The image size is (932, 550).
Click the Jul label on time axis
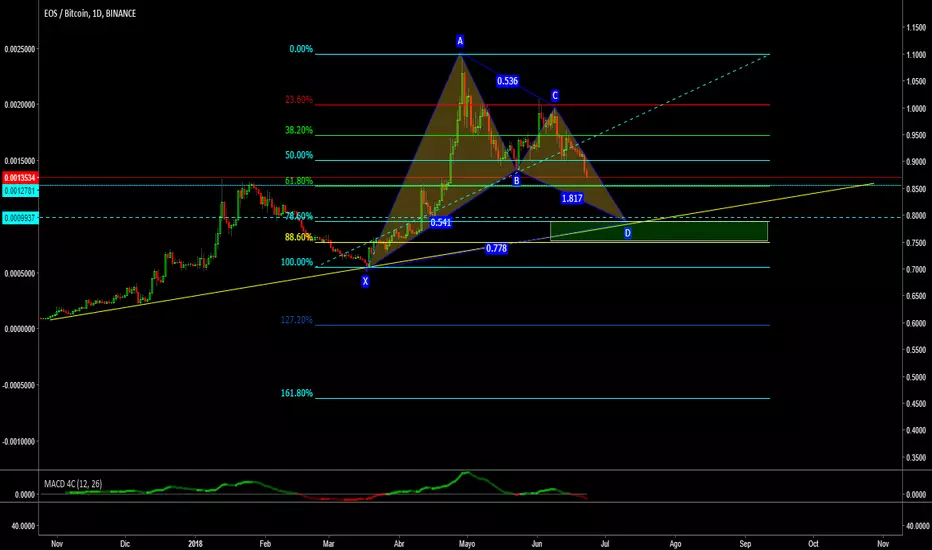(605, 543)
